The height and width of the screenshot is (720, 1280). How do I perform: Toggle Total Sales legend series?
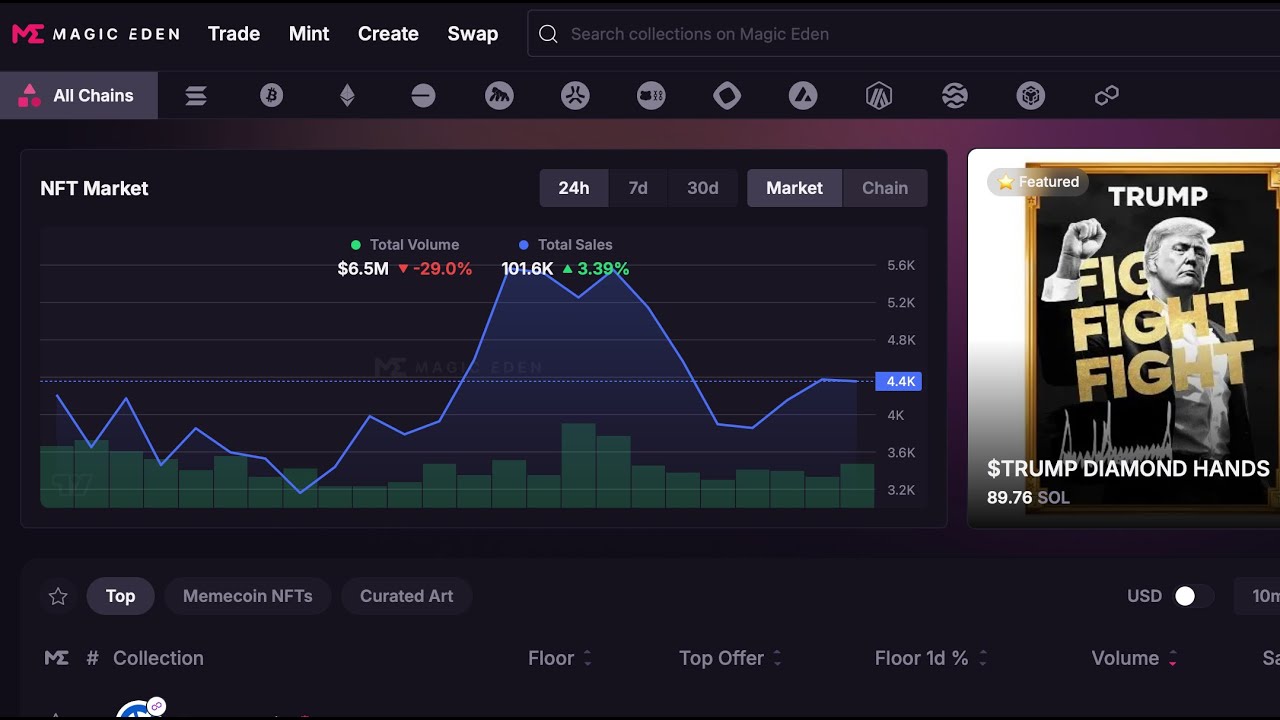(x=565, y=245)
